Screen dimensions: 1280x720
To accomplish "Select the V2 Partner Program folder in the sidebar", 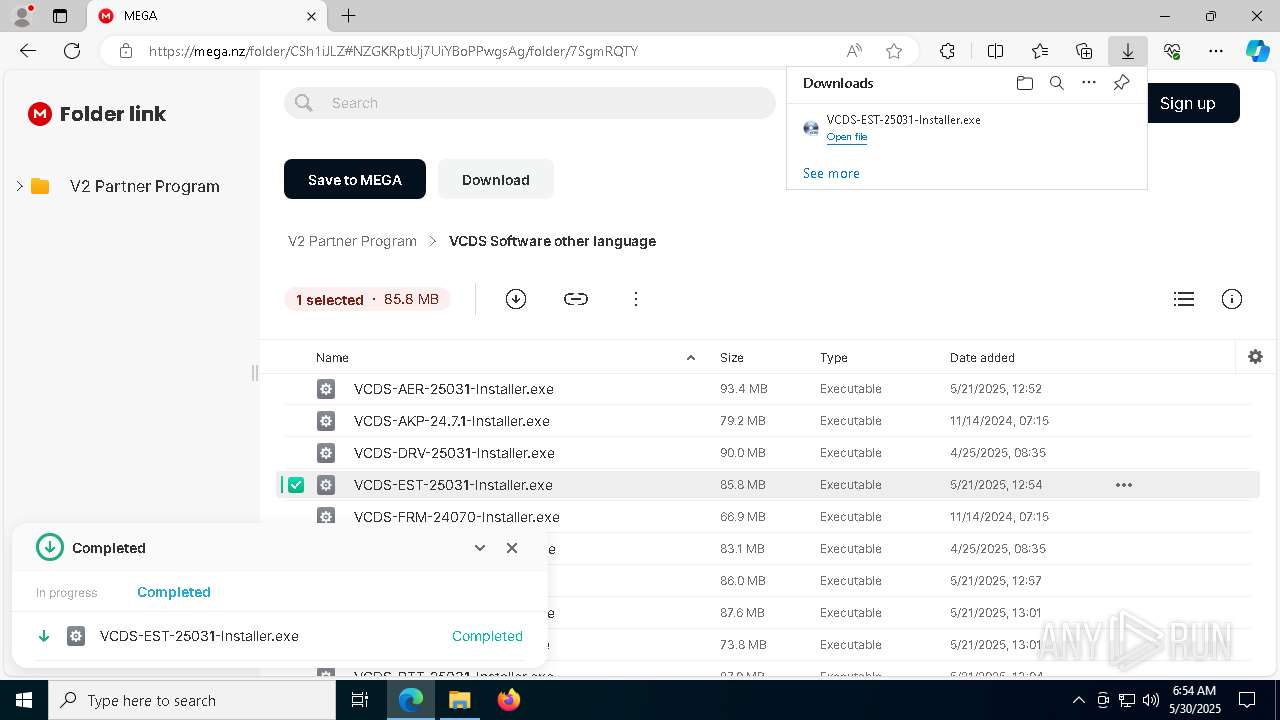I will click(x=144, y=186).
